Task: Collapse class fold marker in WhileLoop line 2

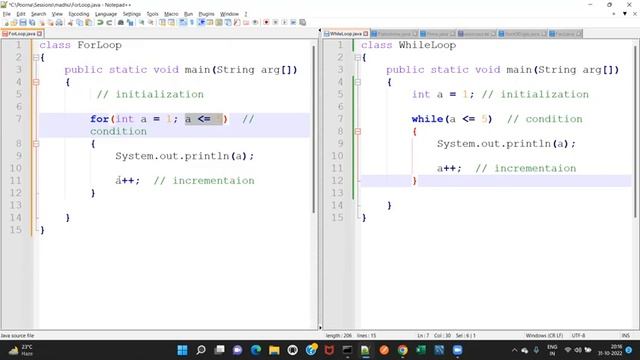Action: 358,58
